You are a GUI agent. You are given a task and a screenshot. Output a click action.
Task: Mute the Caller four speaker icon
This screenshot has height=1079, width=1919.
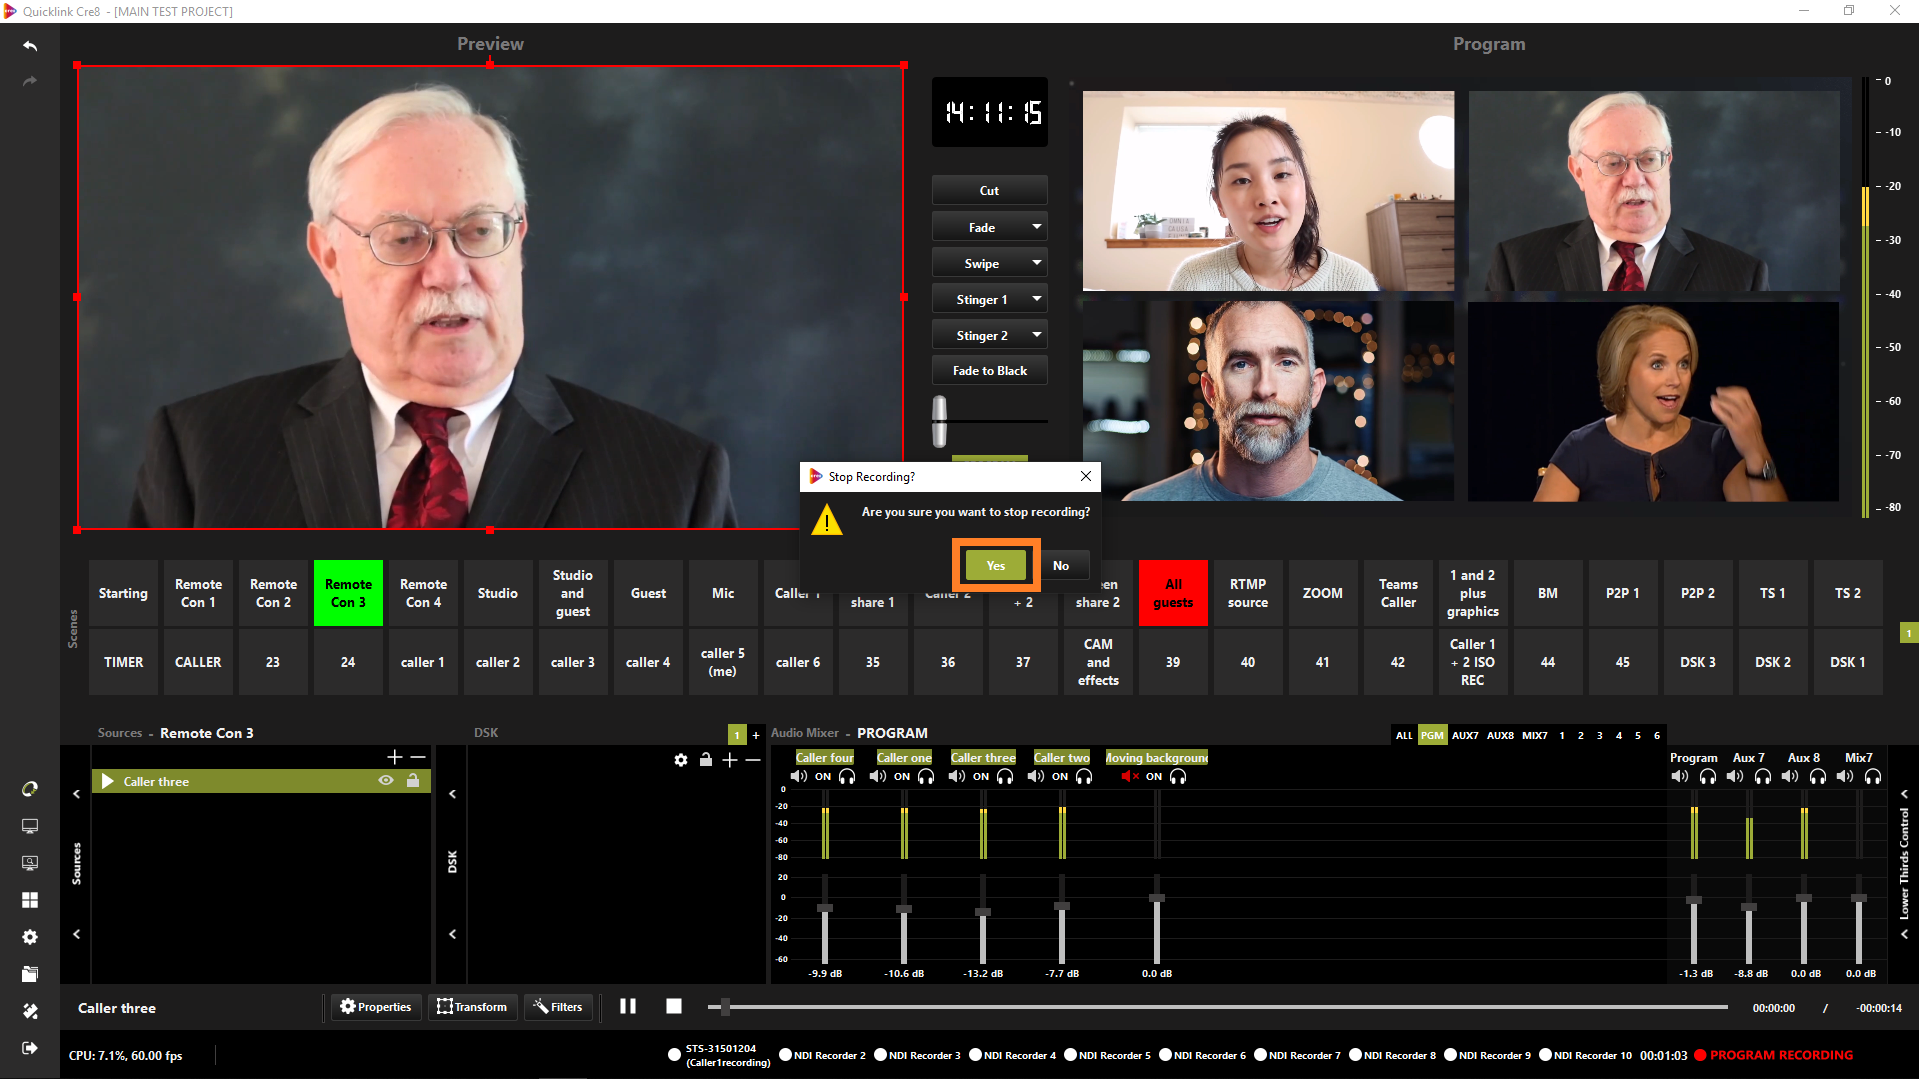click(x=799, y=776)
